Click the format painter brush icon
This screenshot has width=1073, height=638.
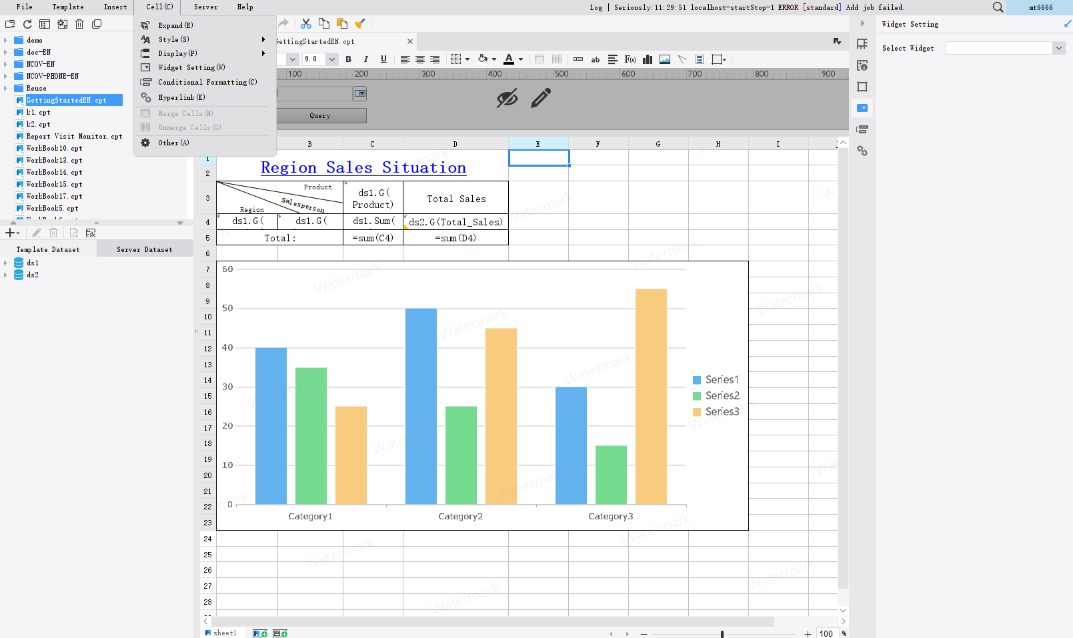click(360, 24)
